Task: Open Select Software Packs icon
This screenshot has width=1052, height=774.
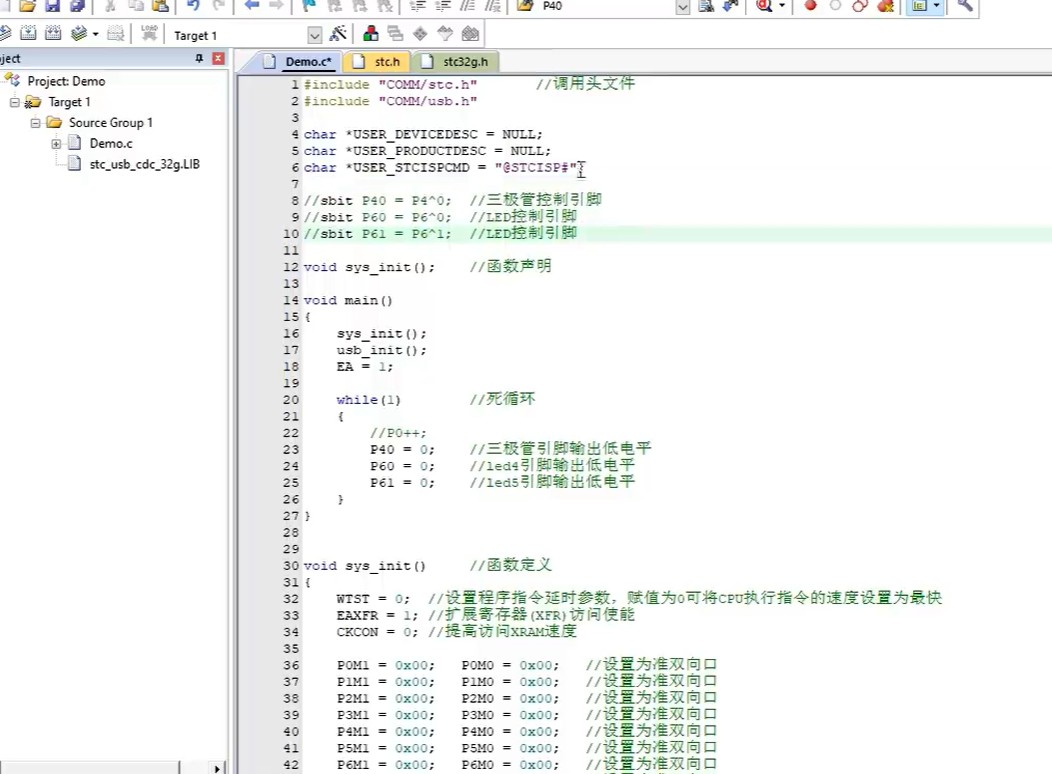Action: coord(445,34)
